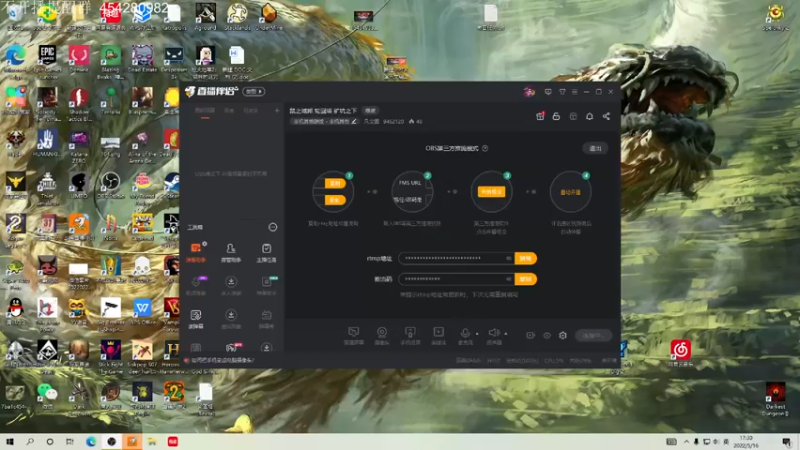Open WPS Office desktop shortcut

click(142, 312)
